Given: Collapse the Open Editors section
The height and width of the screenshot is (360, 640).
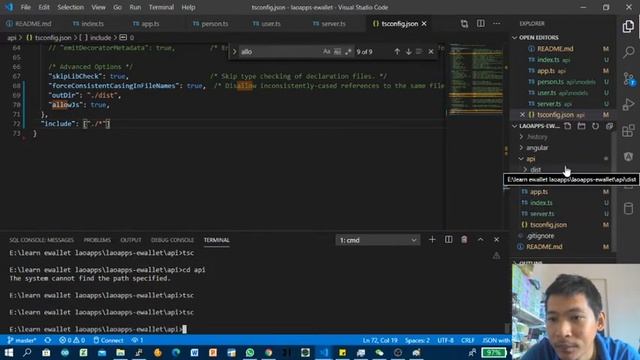Looking at the screenshot, I should [x=515, y=38].
